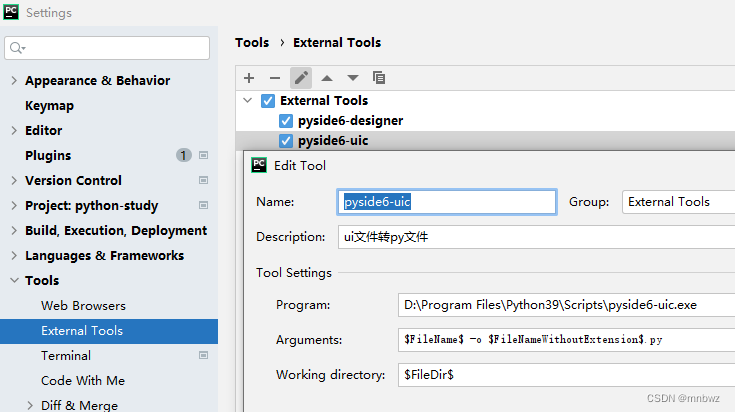
Task: Select Web Browsers under Tools
Action: [83, 305]
